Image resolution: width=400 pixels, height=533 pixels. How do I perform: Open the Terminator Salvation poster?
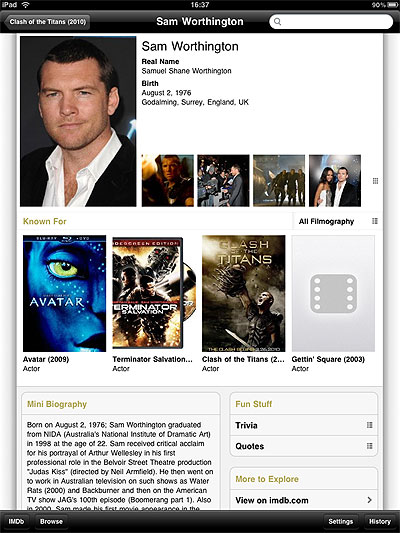point(154,293)
